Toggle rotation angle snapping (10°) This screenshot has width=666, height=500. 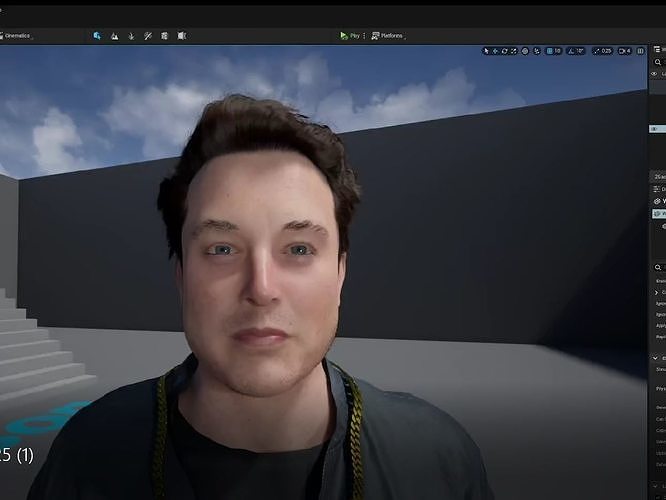[576, 51]
